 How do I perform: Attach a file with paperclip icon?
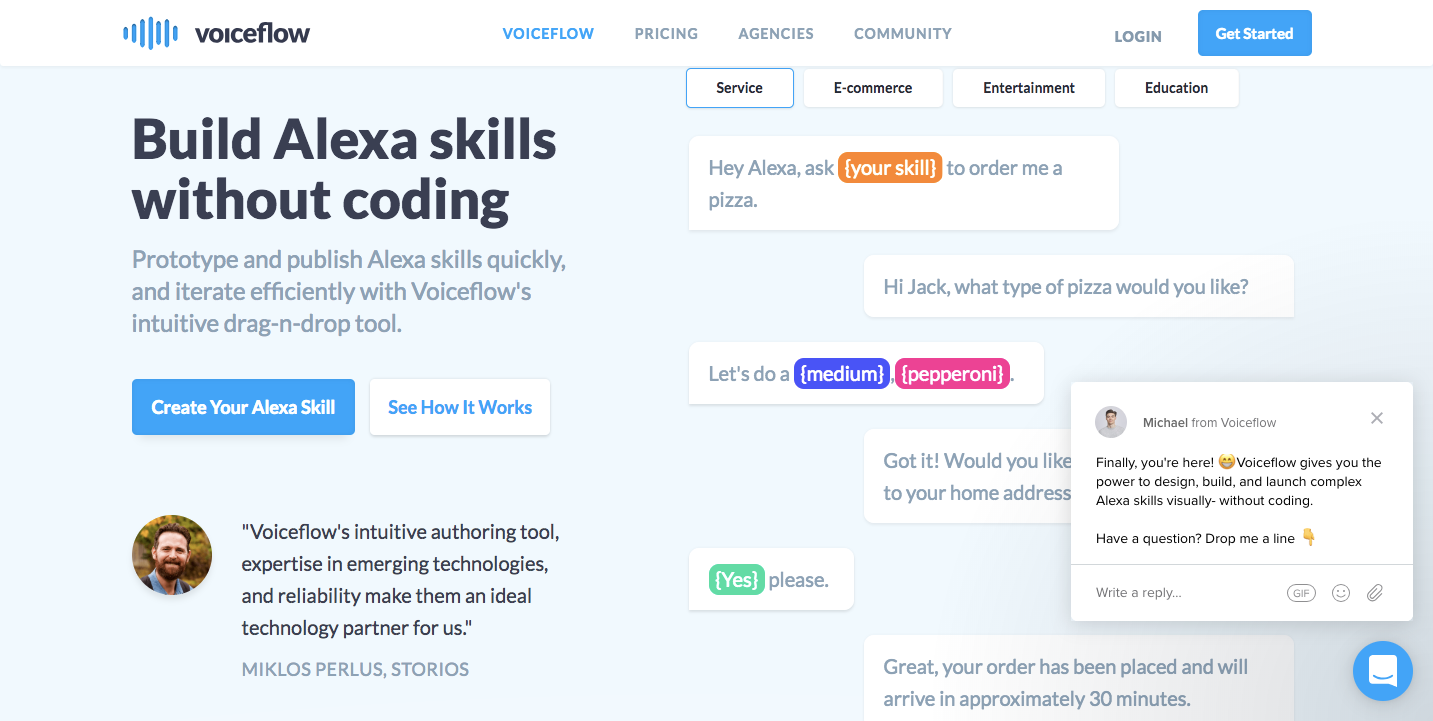pyautogui.click(x=1375, y=593)
